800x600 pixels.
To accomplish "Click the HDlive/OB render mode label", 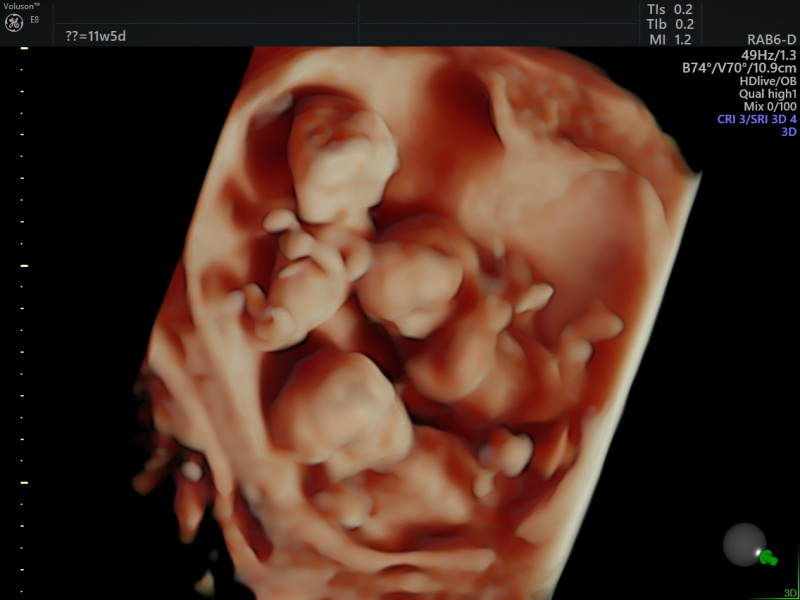I will tap(767, 81).
